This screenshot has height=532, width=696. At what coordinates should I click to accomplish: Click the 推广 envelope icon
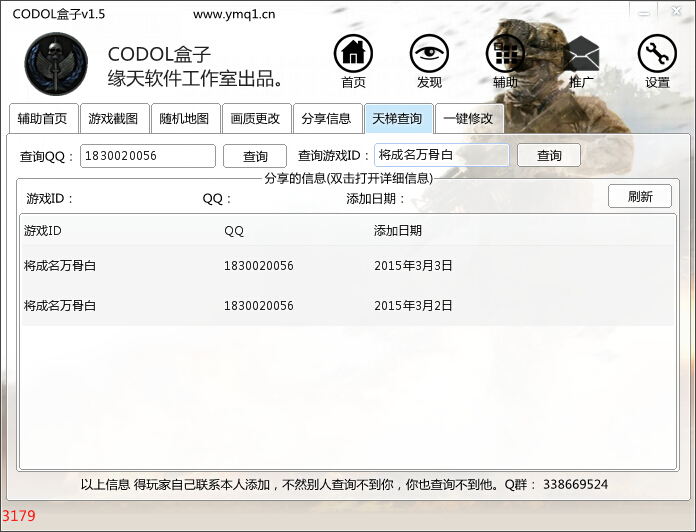[x=581, y=55]
